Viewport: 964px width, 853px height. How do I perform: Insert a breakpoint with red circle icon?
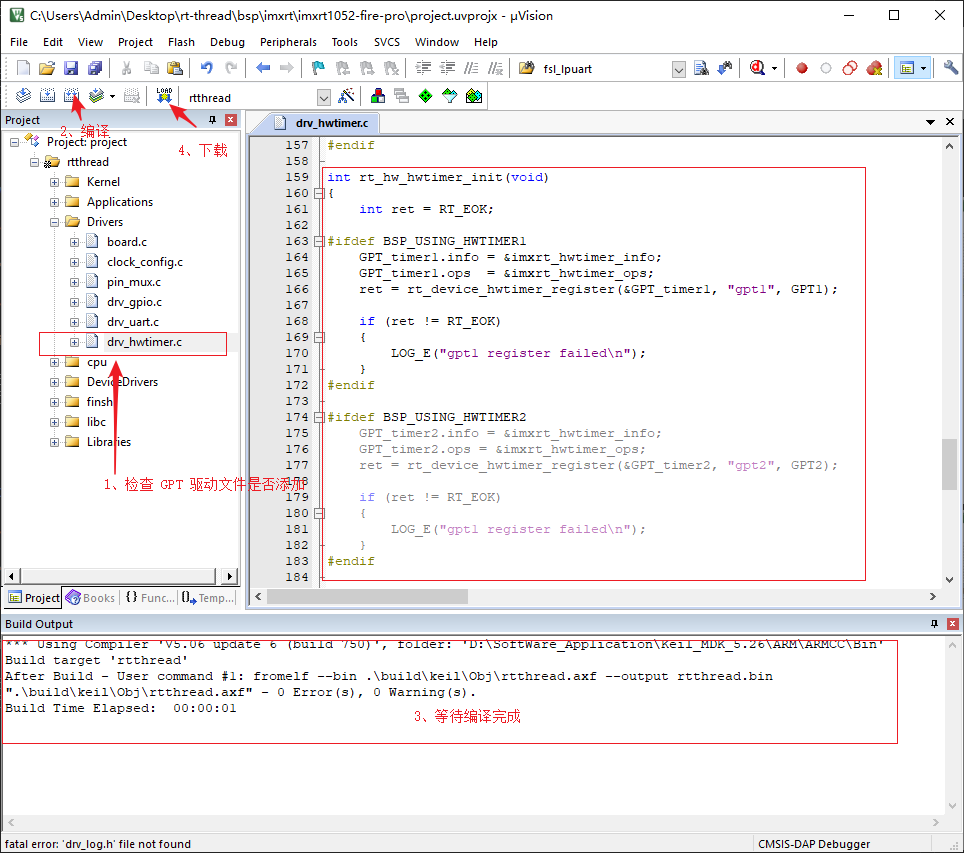[x=801, y=68]
